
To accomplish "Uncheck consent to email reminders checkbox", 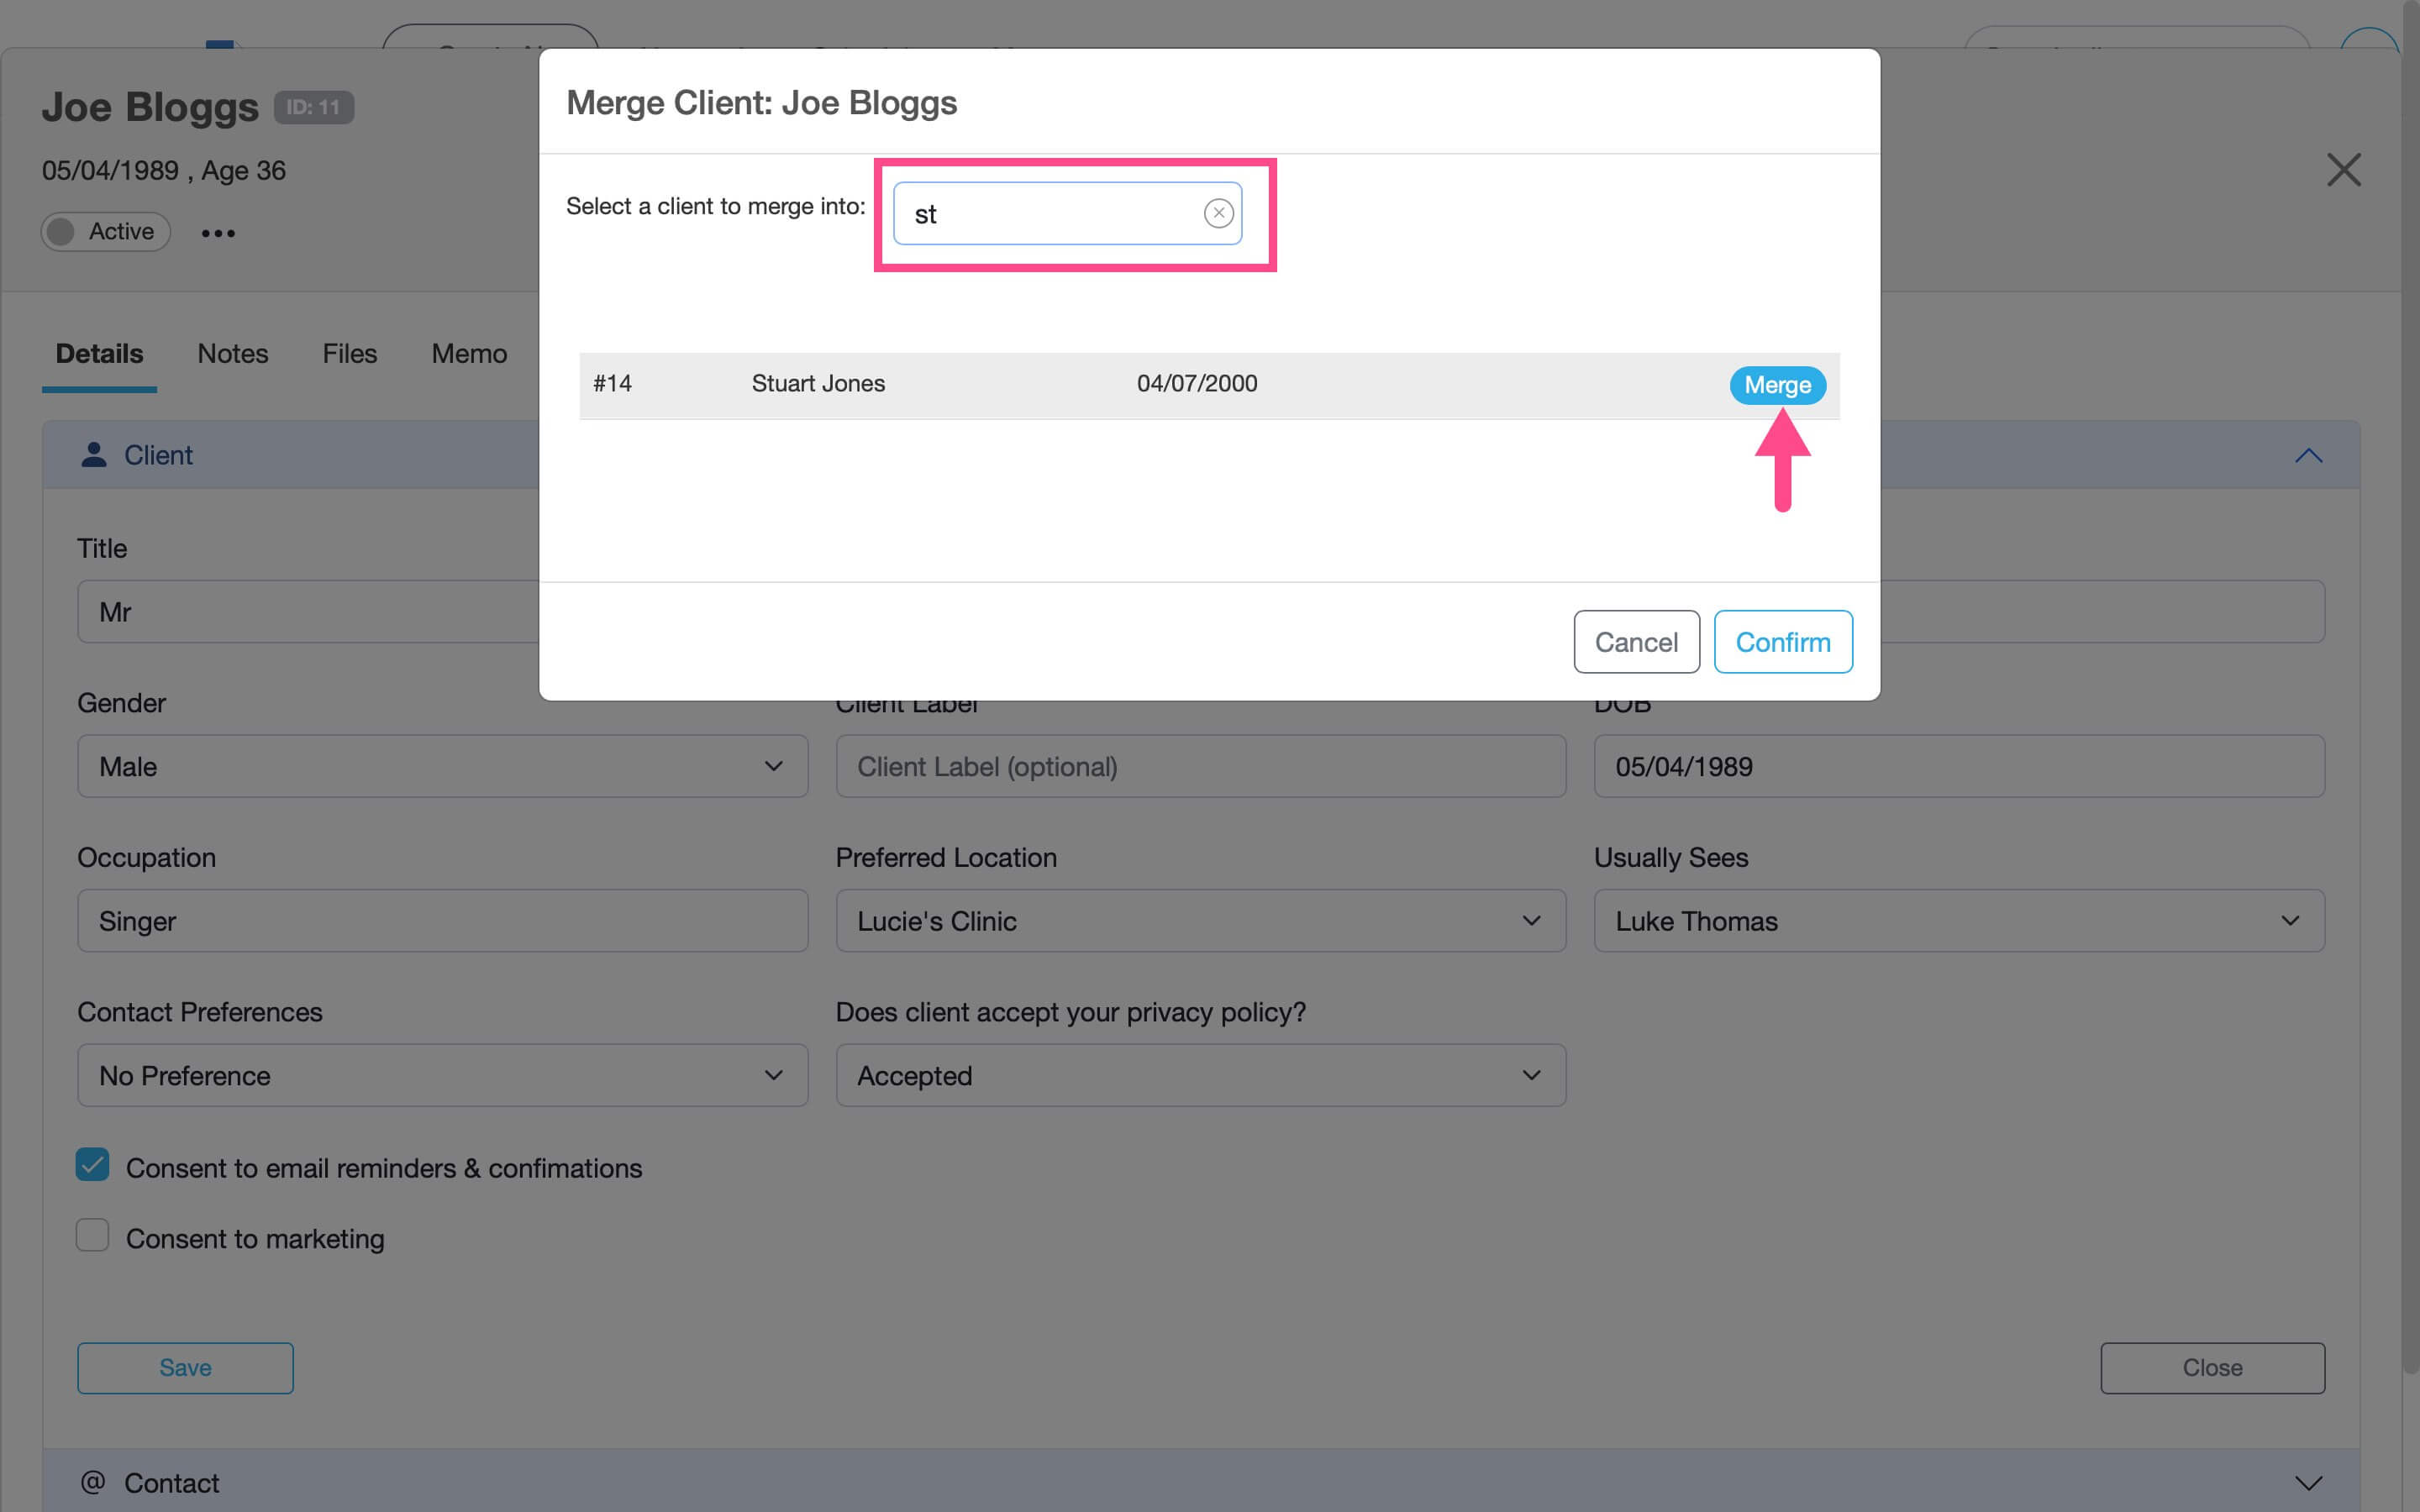I will (x=93, y=1165).
